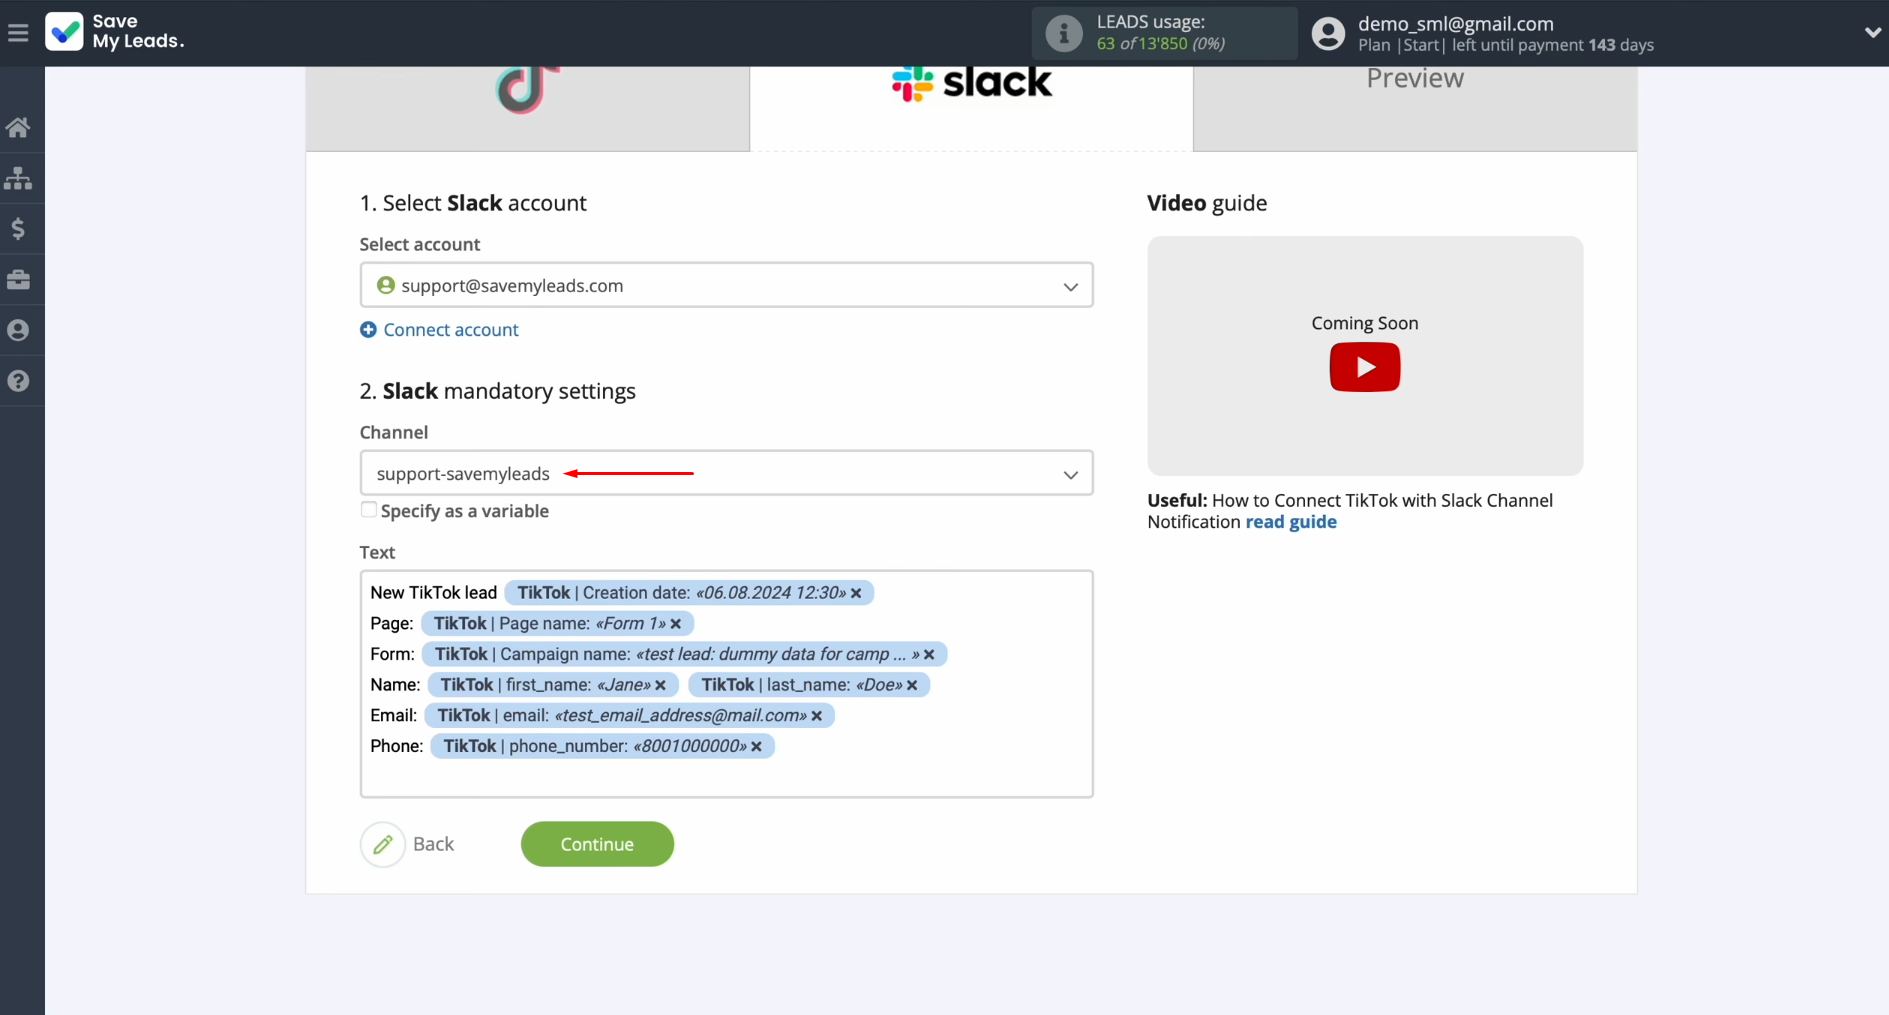The width and height of the screenshot is (1889, 1015).
Task: Remove the first_name variable tag
Action: (660, 685)
